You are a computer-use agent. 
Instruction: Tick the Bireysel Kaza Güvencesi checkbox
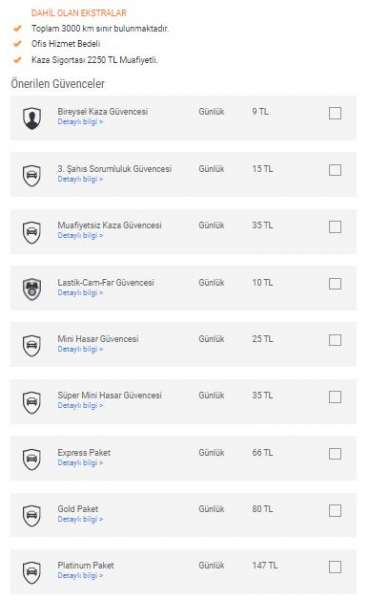(335, 113)
